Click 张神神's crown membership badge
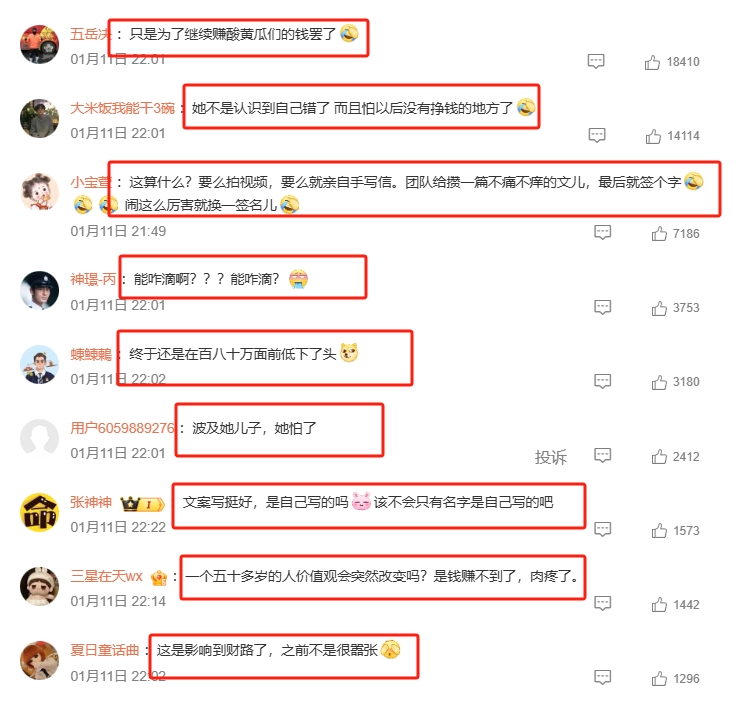The height and width of the screenshot is (711, 733). point(143,504)
